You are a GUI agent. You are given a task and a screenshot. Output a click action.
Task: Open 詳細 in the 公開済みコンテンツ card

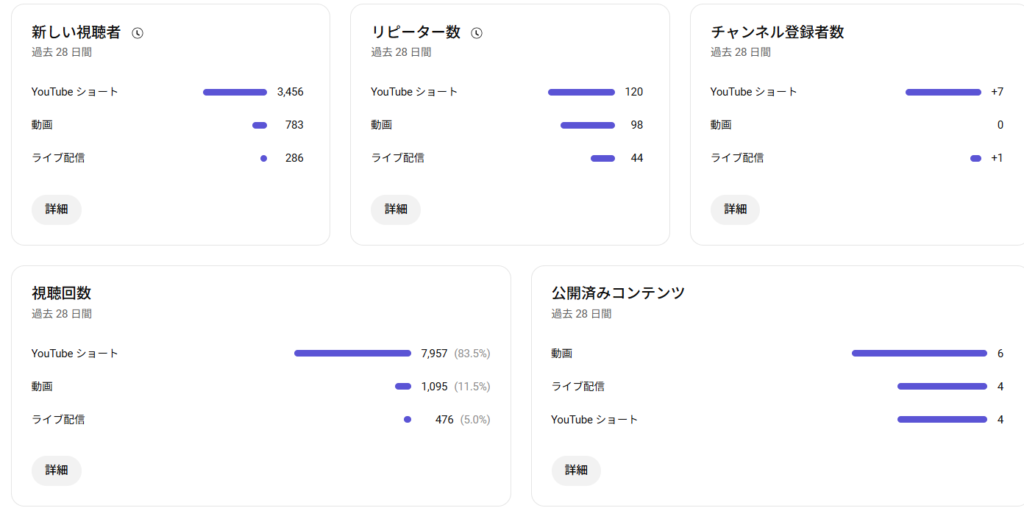coord(576,470)
